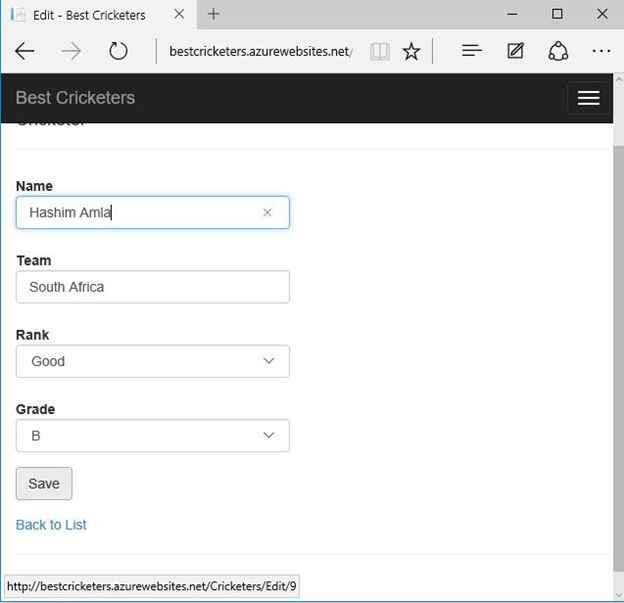This screenshot has width=624, height=603.
Task: Follow the Back to List link
Action: [51, 525]
